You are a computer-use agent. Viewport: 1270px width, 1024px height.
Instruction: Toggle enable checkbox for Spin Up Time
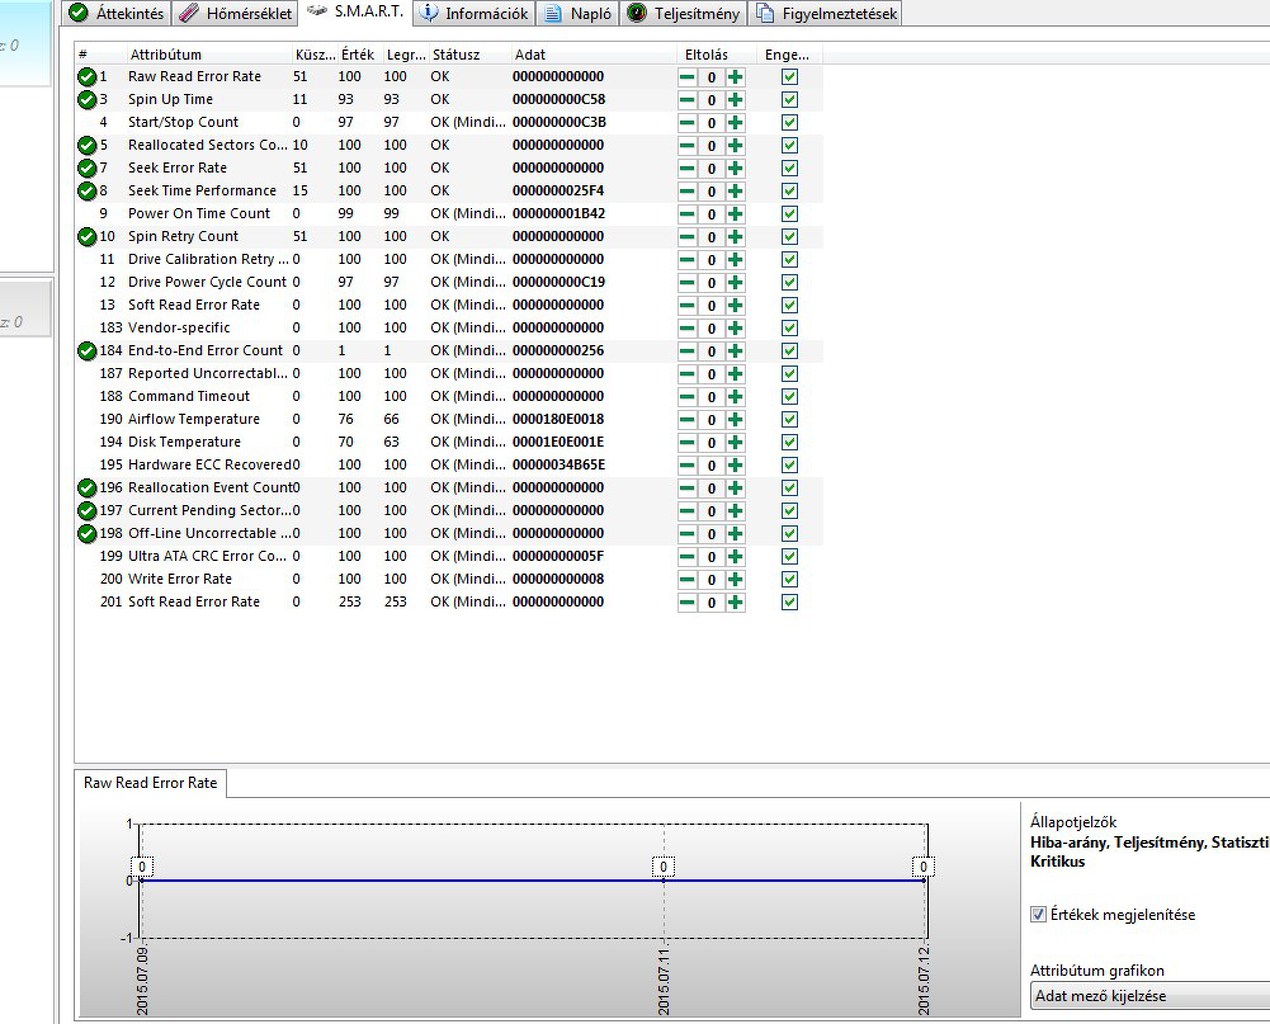790,100
